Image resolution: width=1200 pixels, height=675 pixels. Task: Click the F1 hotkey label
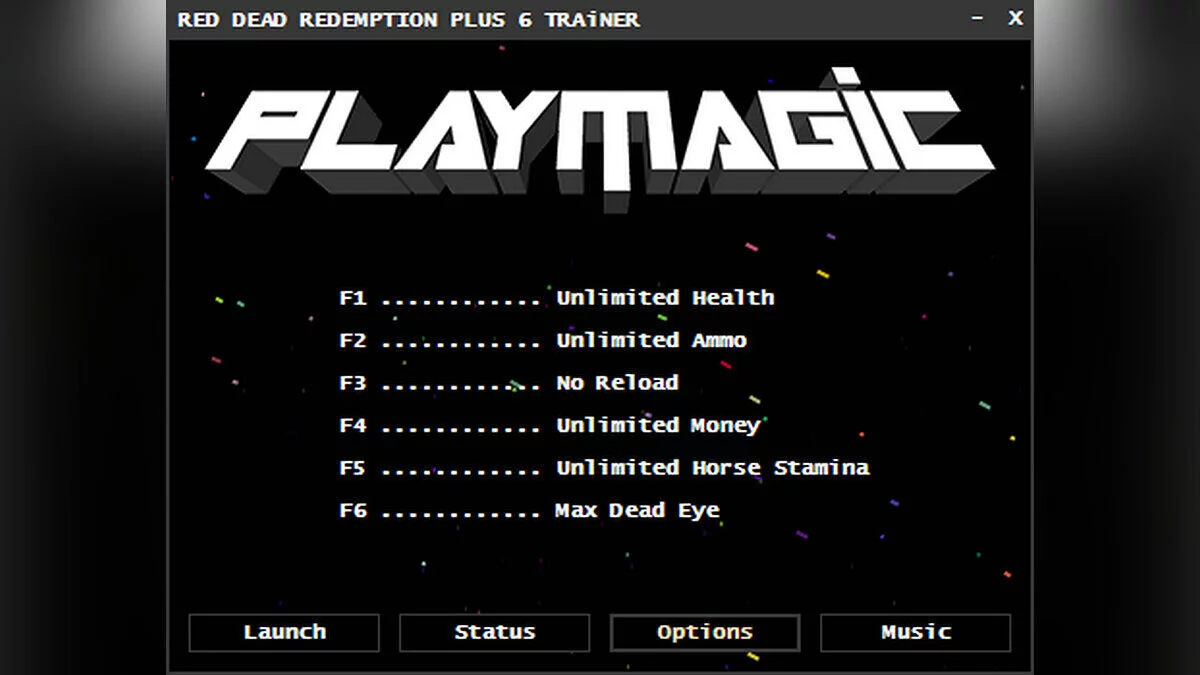click(x=353, y=298)
